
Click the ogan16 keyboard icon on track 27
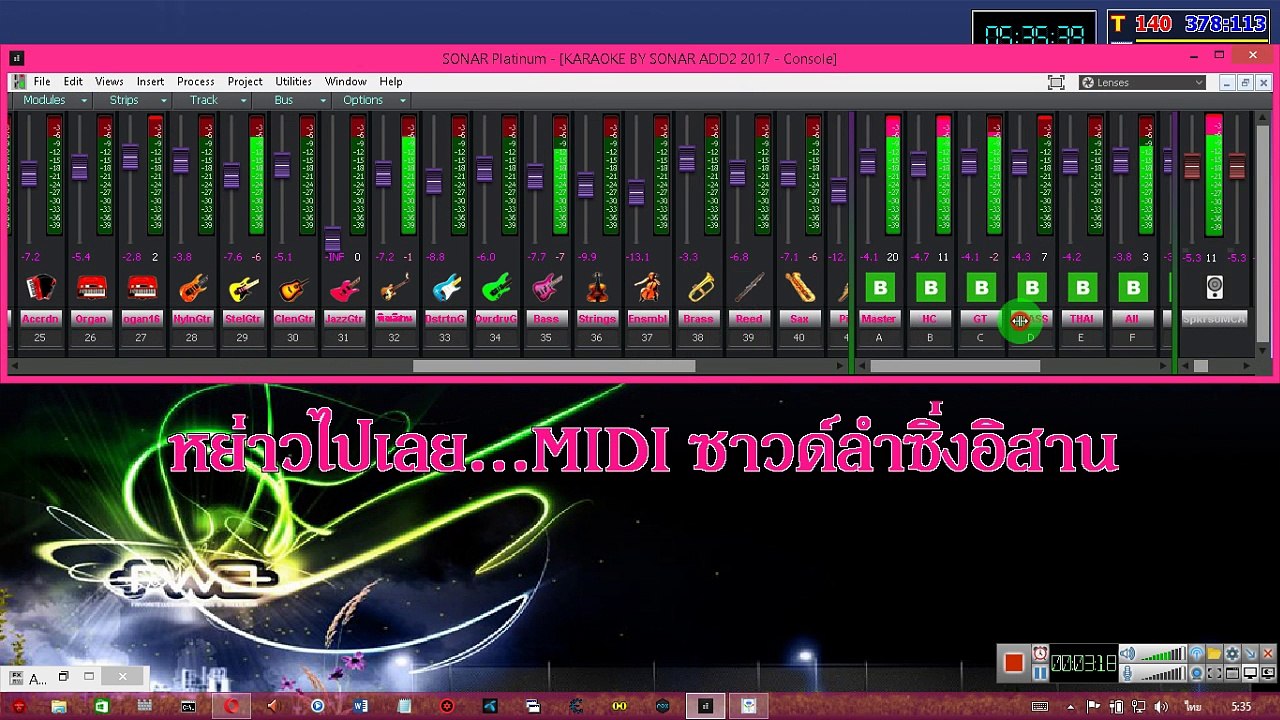coord(141,288)
